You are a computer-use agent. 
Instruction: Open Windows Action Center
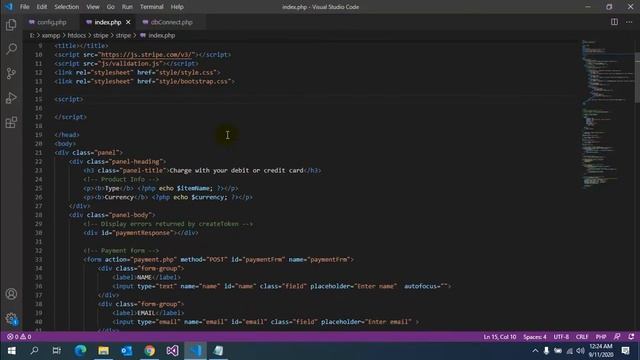[x=625, y=351]
